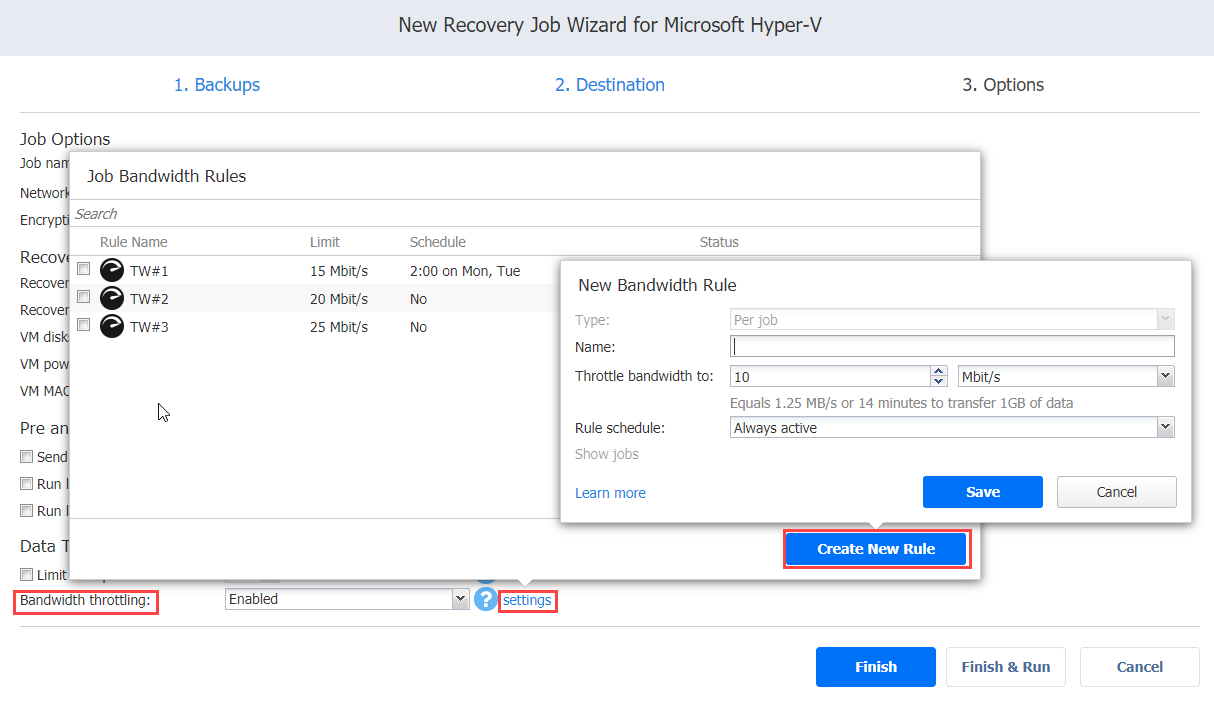Click Create New Rule button

point(876,549)
